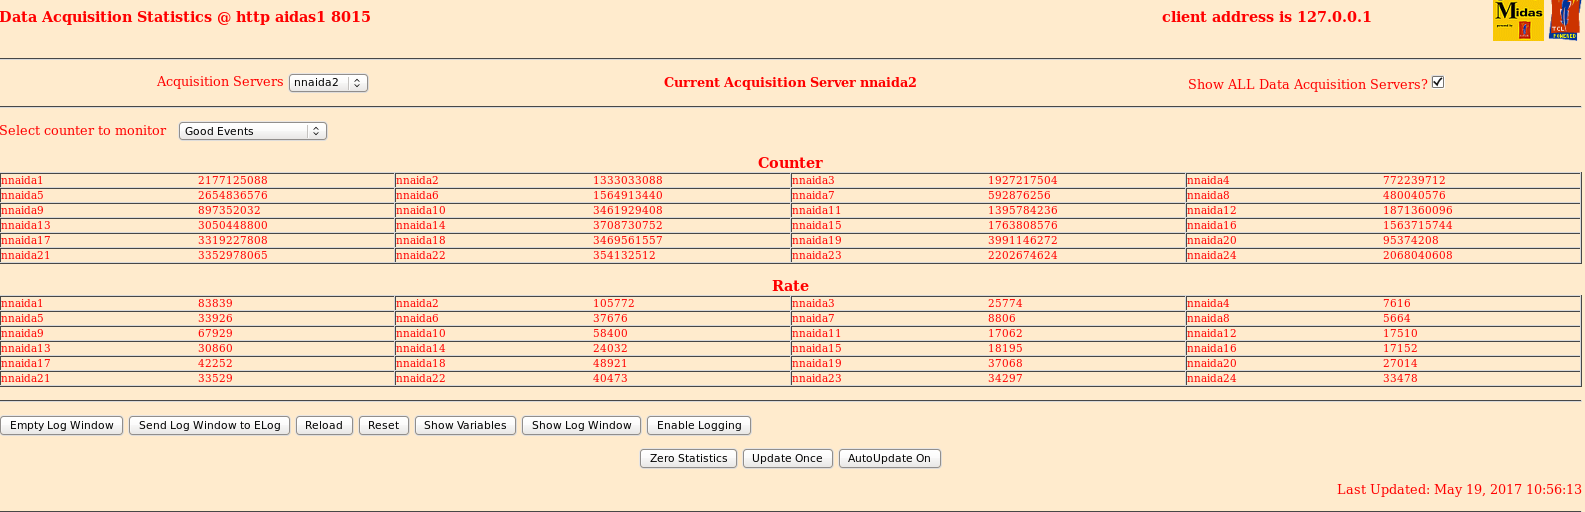This screenshot has height=512, width=1585.
Task: Click client address is 127.0.0.1 text
Action: pyautogui.click(x=1267, y=17)
